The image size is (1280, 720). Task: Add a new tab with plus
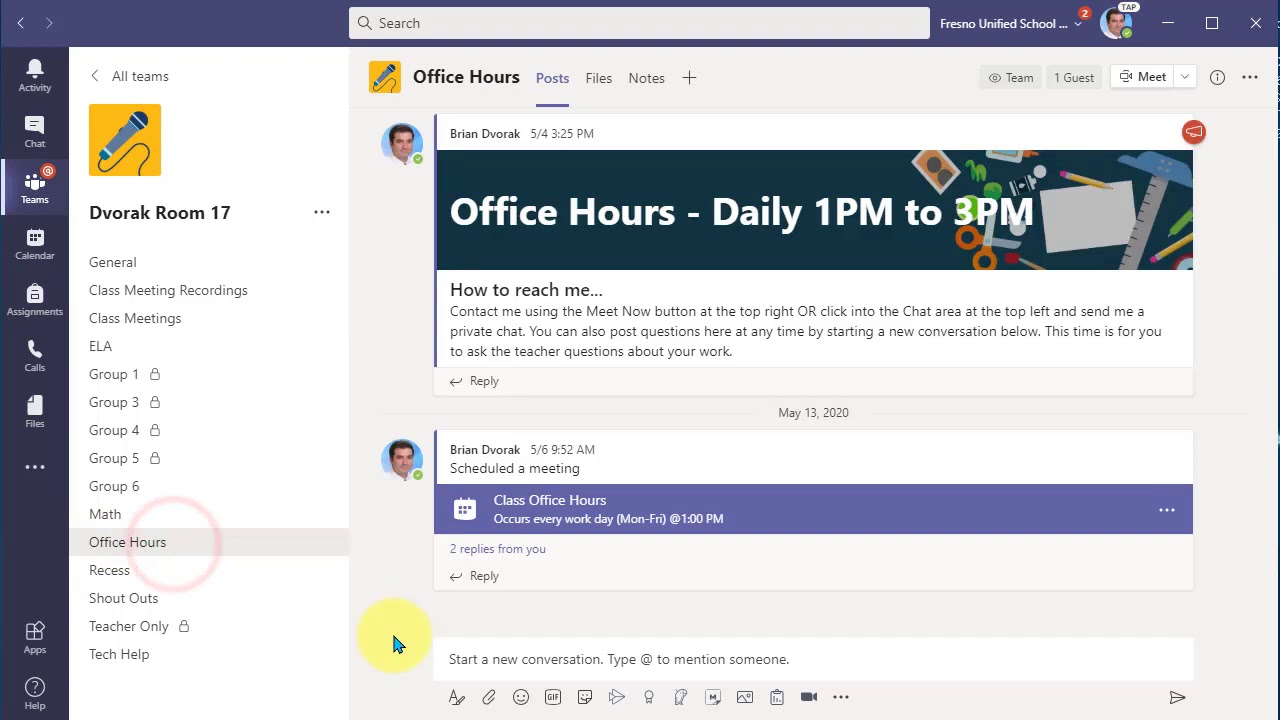(x=689, y=77)
